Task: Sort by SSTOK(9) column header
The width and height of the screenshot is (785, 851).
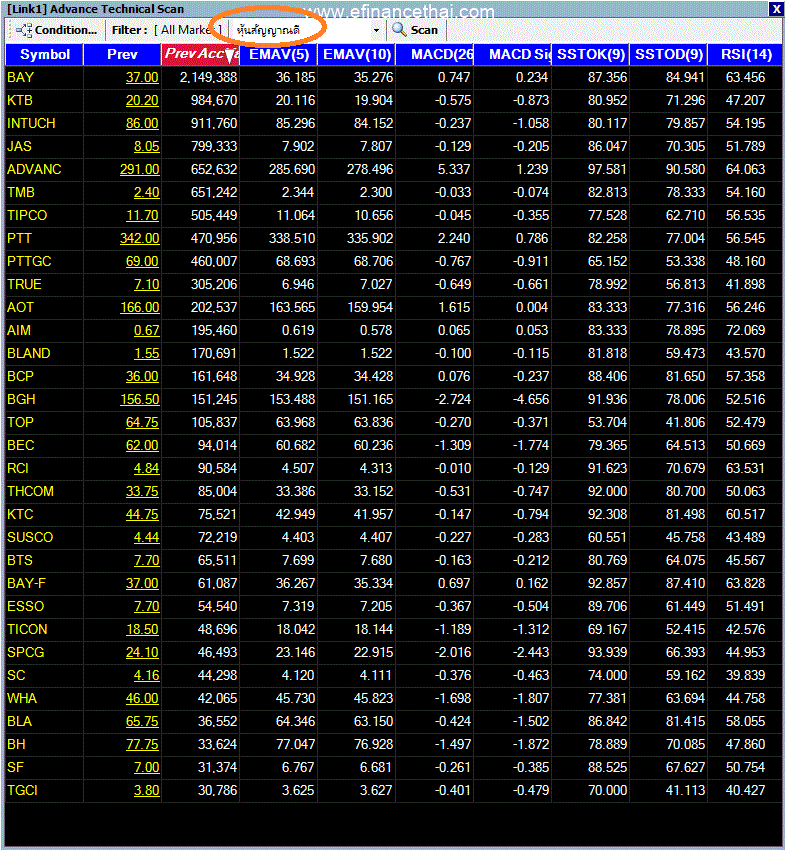Action: pos(591,54)
